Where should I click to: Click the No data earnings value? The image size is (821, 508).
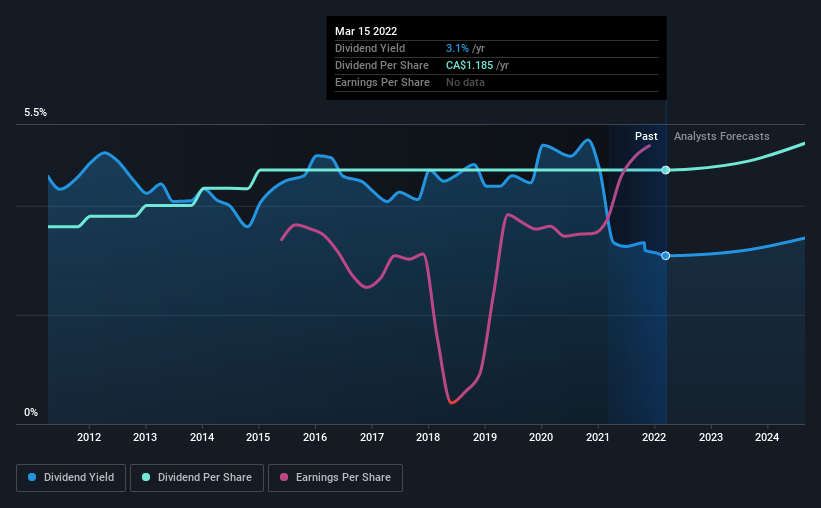(465, 82)
